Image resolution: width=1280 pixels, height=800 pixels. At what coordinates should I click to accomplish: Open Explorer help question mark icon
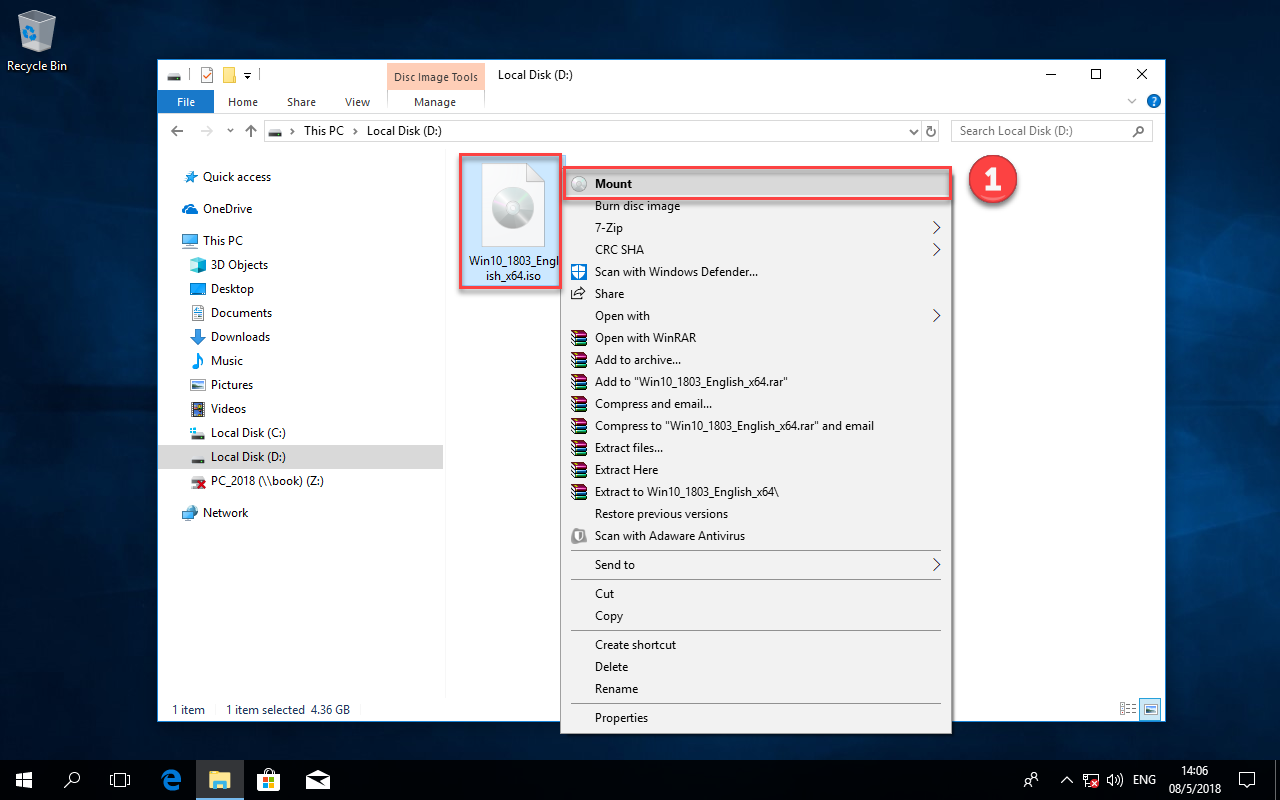(x=1153, y=101)
